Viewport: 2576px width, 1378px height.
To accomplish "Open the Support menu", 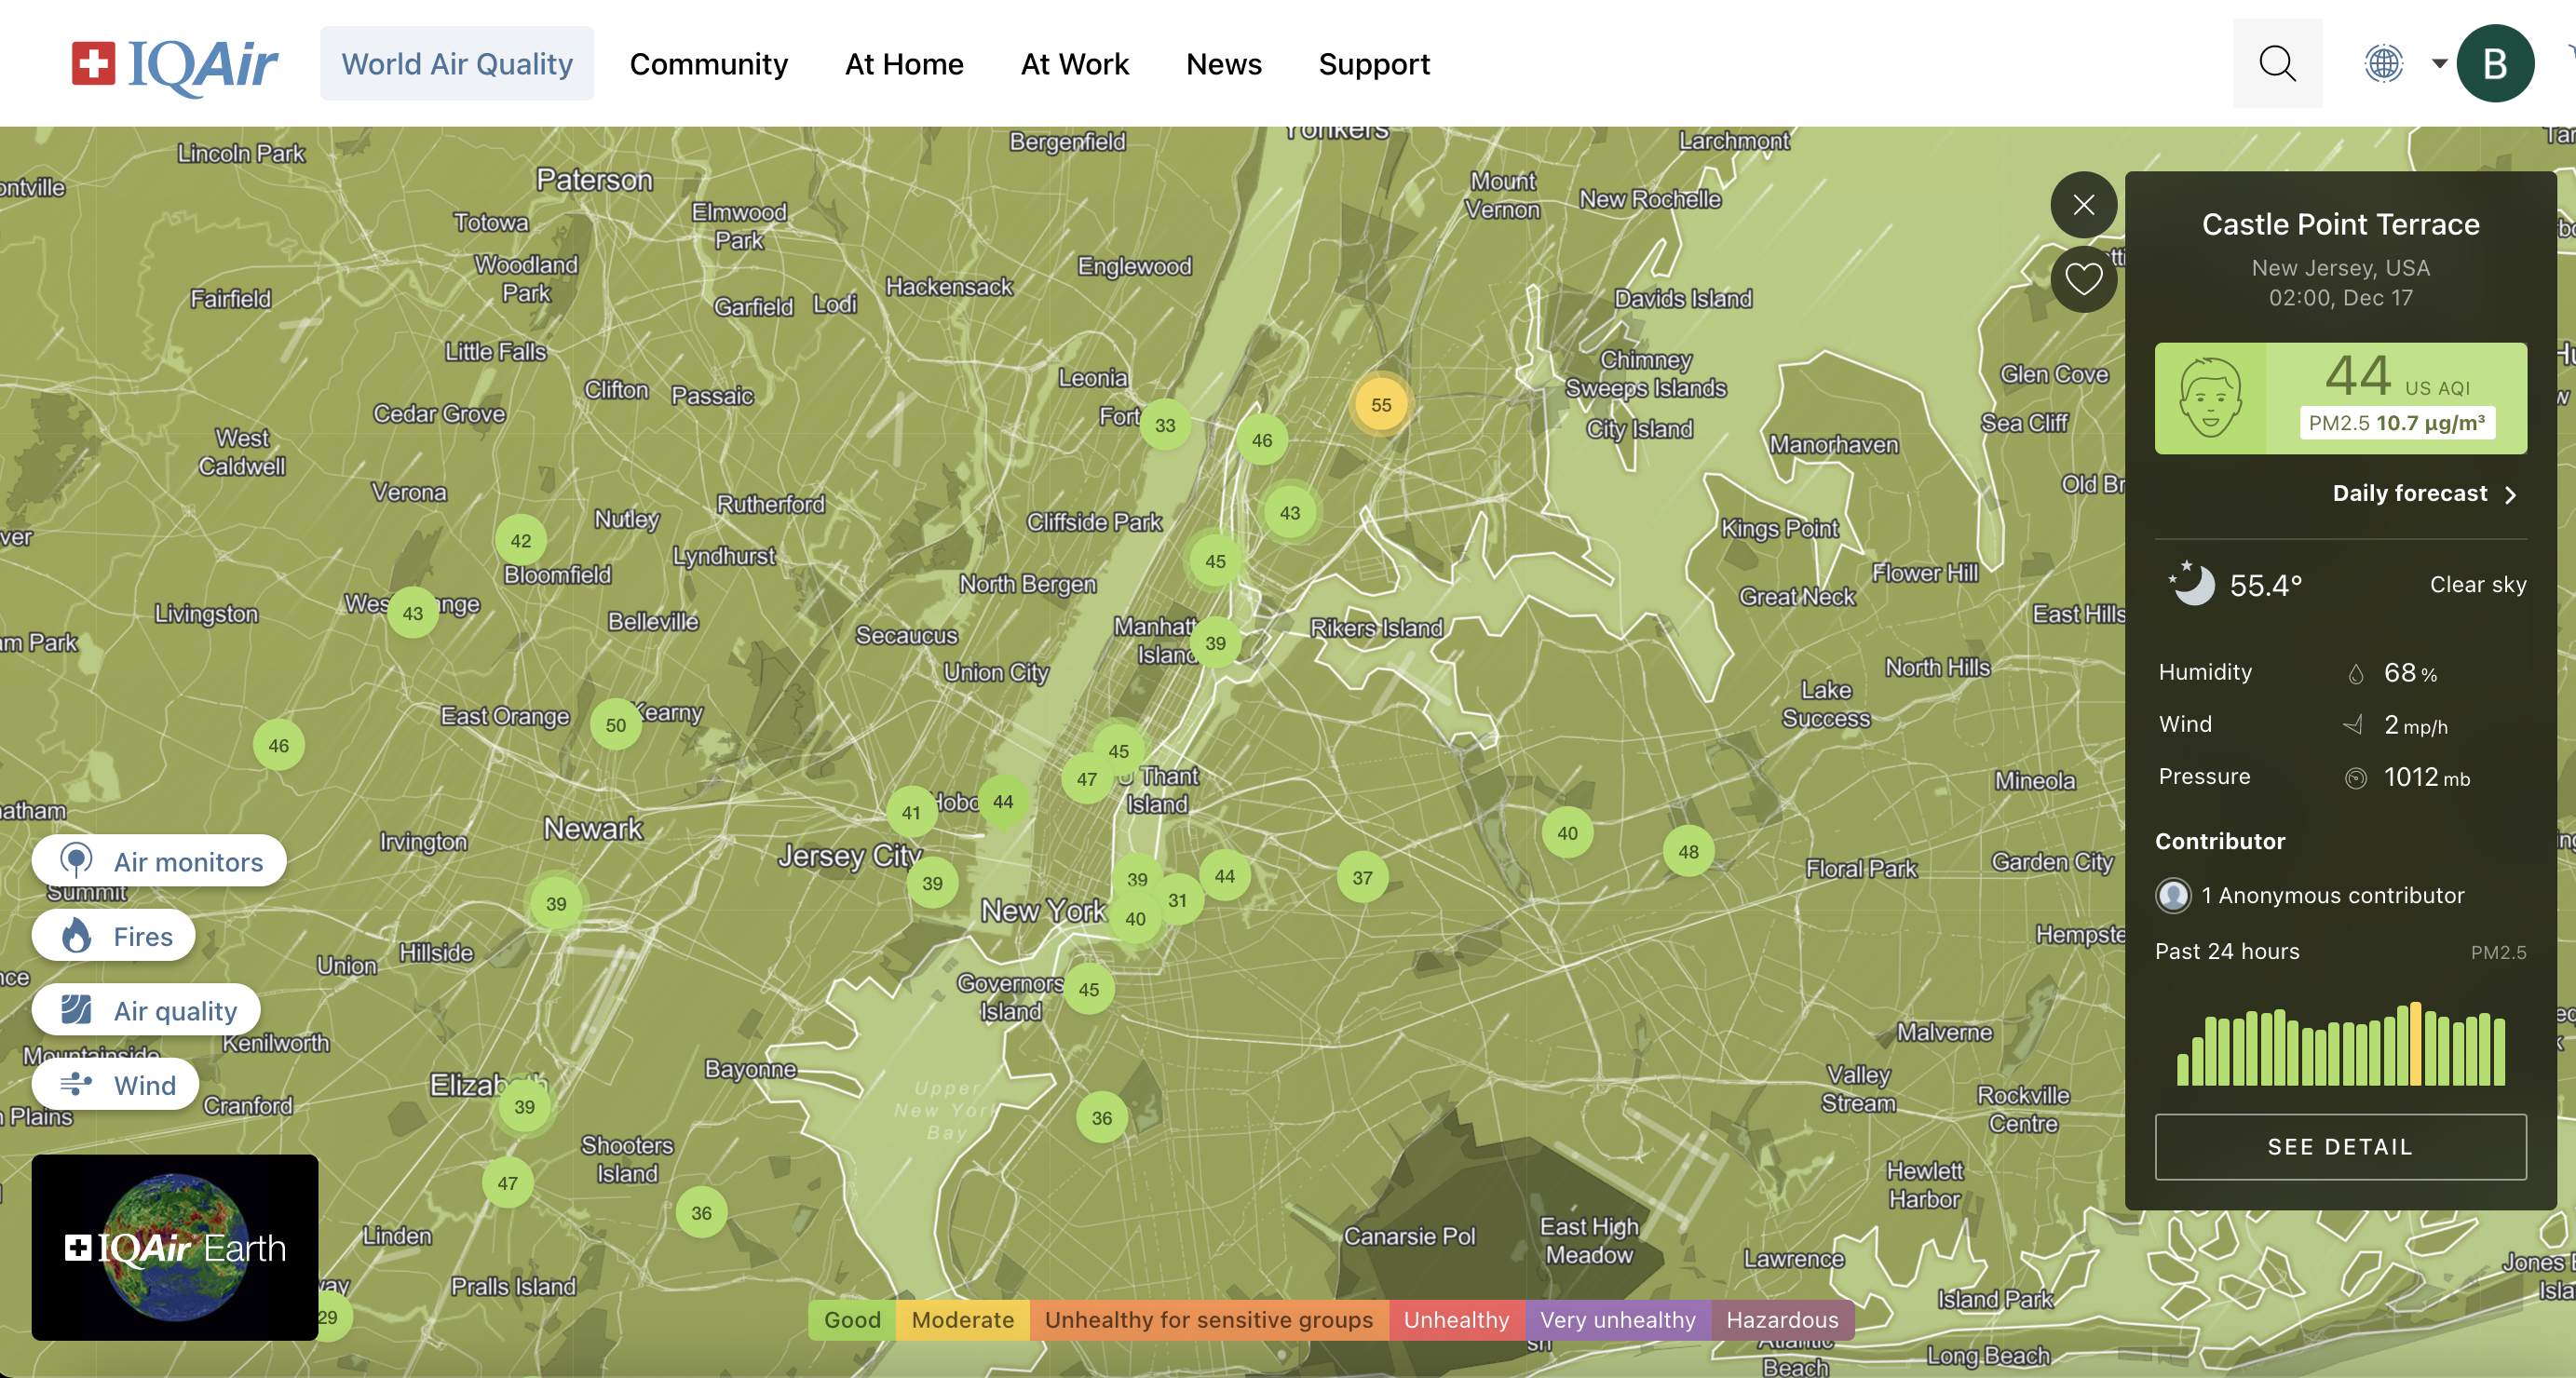I will pos(1374,64).
